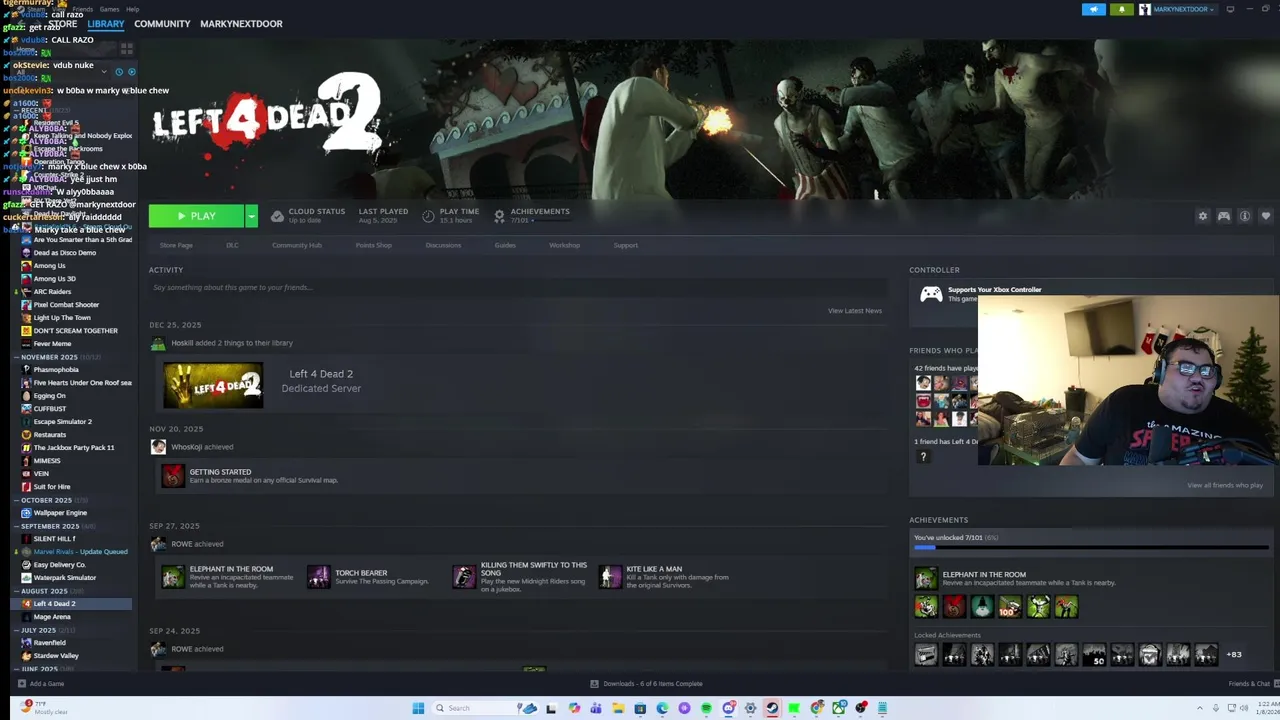
Task: Show hidden system tray icons chevron
Action: [1200, 708]
